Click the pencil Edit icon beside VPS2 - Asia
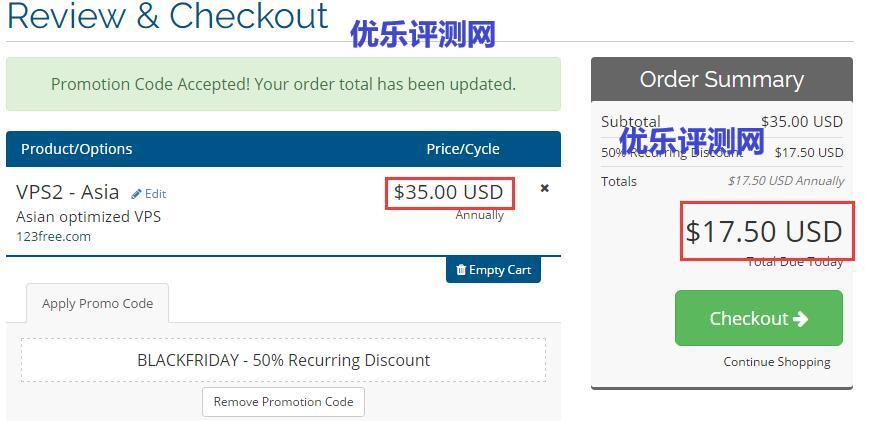Screen dimensions: 873x421 tap(148, 194)
